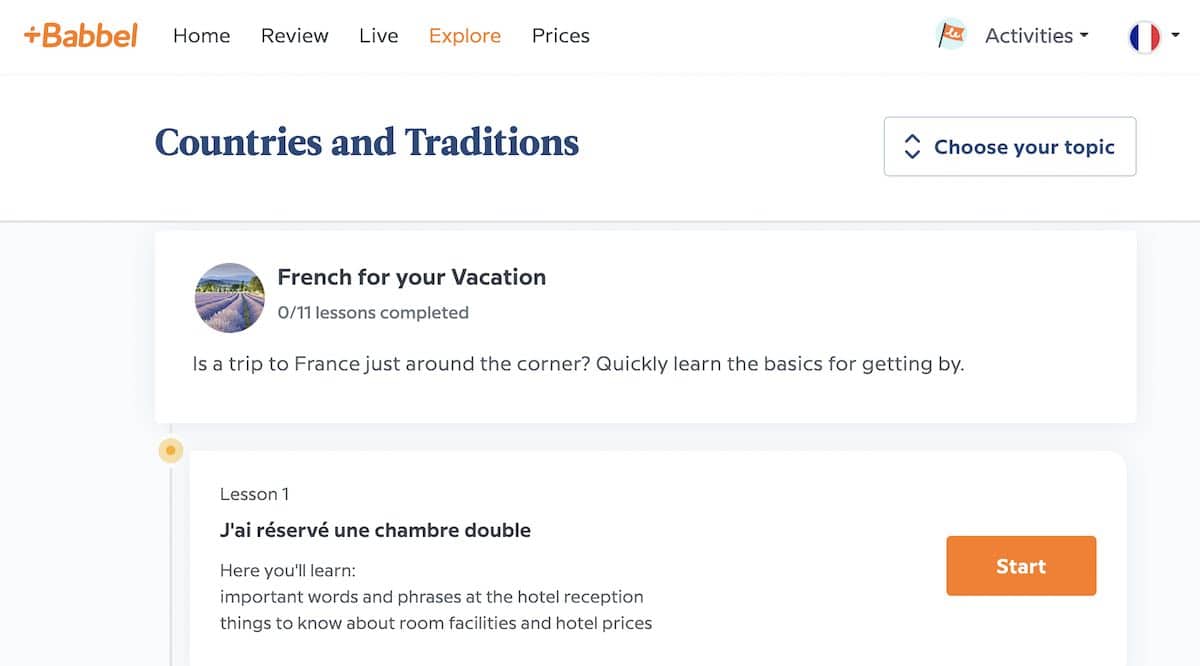Switch to the Live tab

(378, 35)
